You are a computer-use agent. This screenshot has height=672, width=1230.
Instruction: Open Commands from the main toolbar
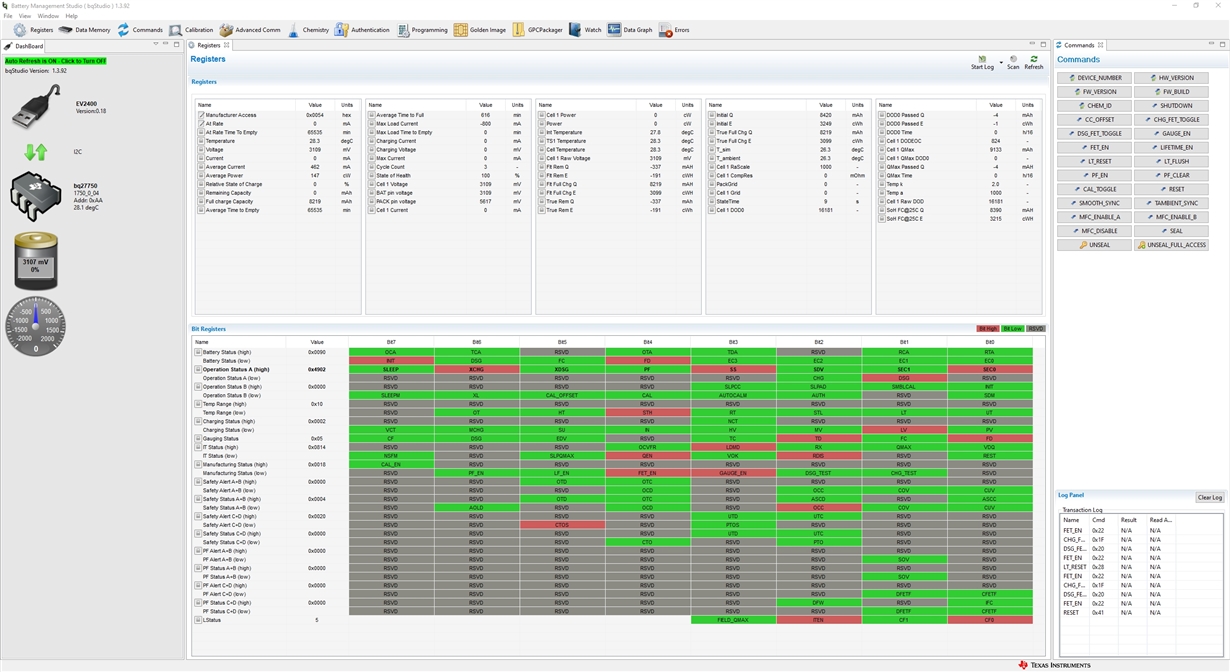click(x=139, y=30)
